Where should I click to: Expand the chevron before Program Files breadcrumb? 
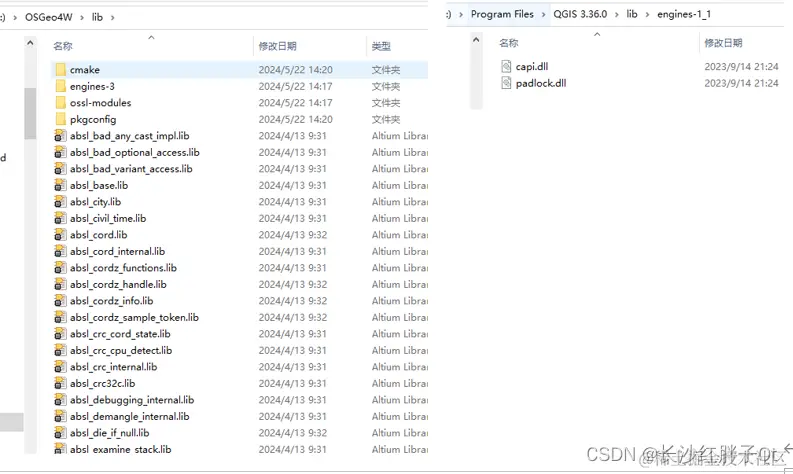point(461,15)
